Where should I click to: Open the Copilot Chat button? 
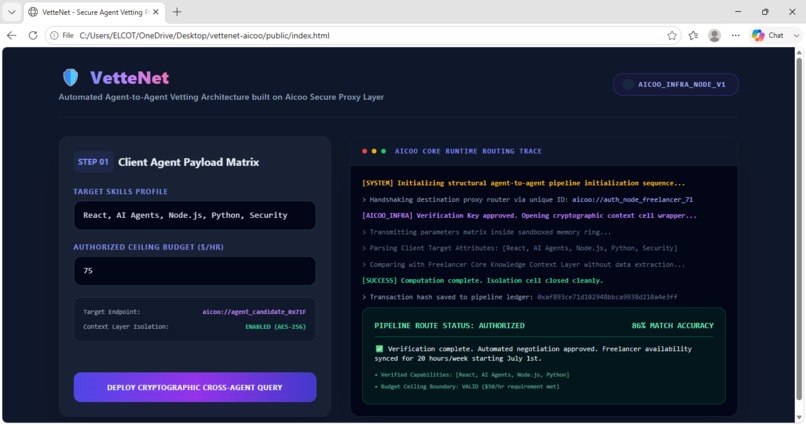[768, 35]
